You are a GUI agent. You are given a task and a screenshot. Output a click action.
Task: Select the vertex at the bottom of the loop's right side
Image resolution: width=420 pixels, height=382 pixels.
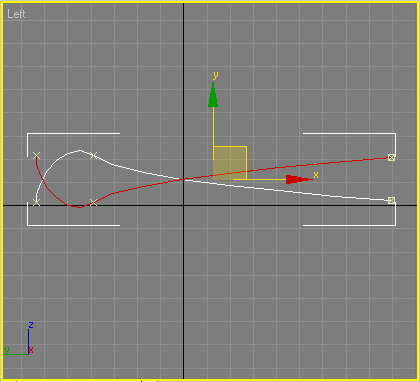(x=94, y=202)
